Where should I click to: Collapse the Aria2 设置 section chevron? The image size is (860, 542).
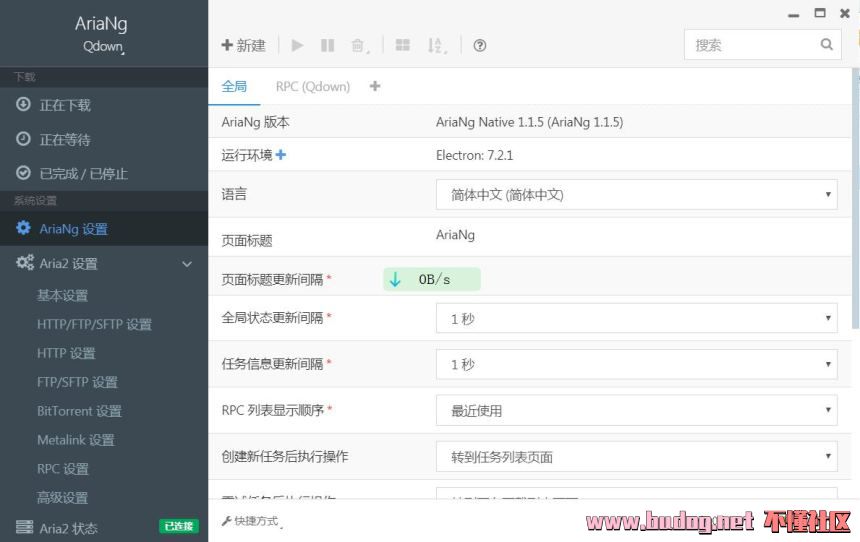point(187,264)
